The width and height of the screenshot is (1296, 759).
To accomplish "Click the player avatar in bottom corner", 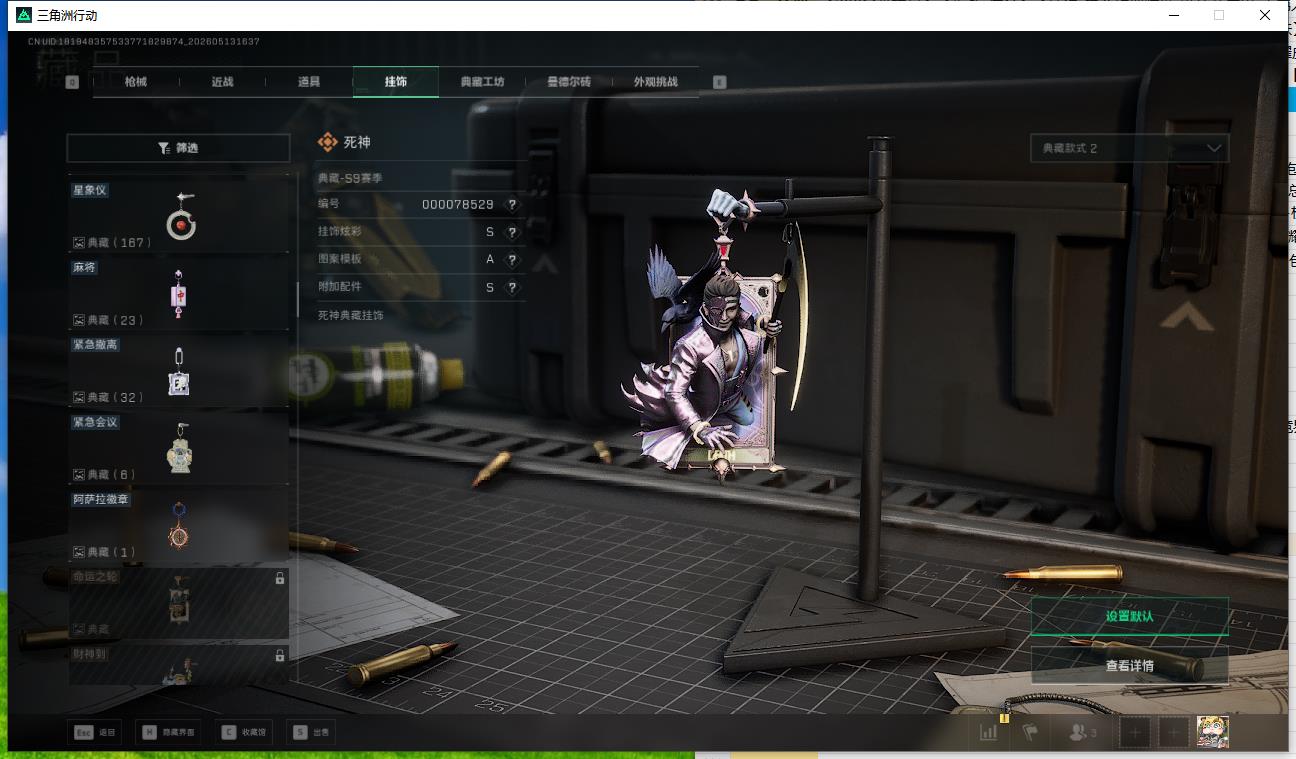I will pyautogui.click(x=1212, y=732).
